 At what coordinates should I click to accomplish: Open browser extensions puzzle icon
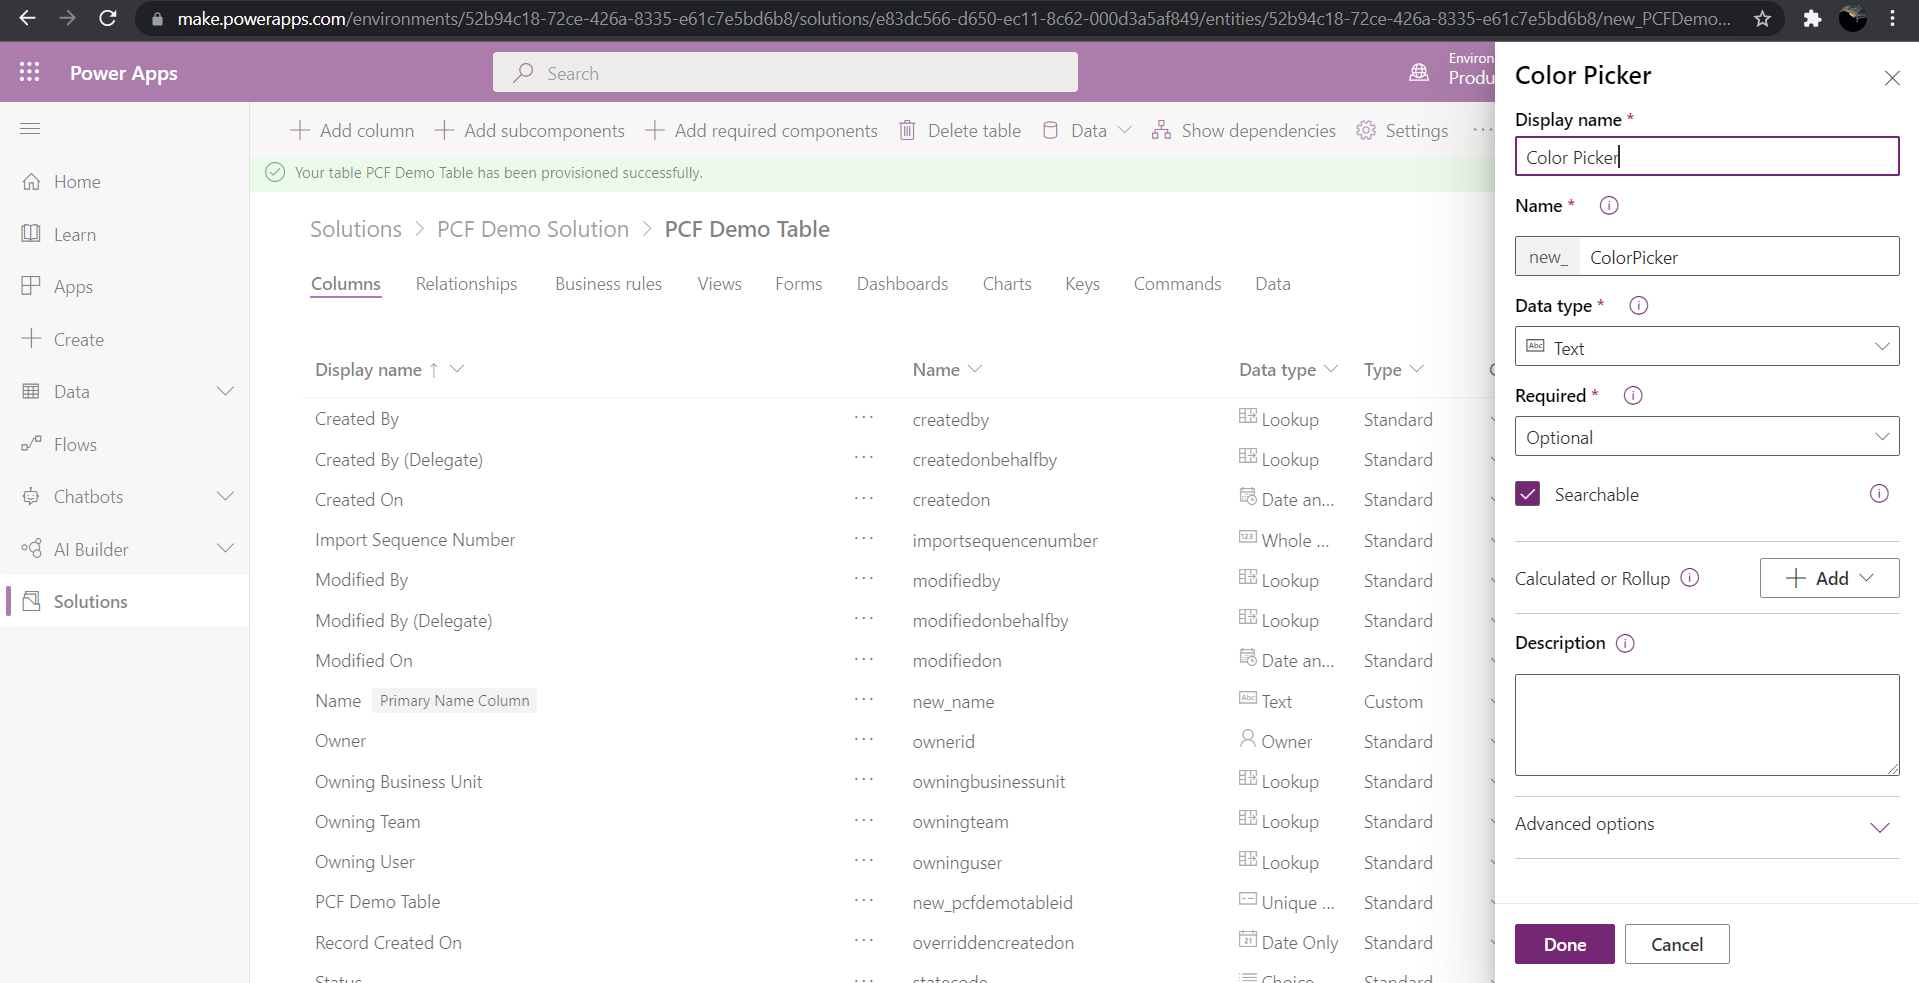pyautogui.click(x=1812, y=19)
